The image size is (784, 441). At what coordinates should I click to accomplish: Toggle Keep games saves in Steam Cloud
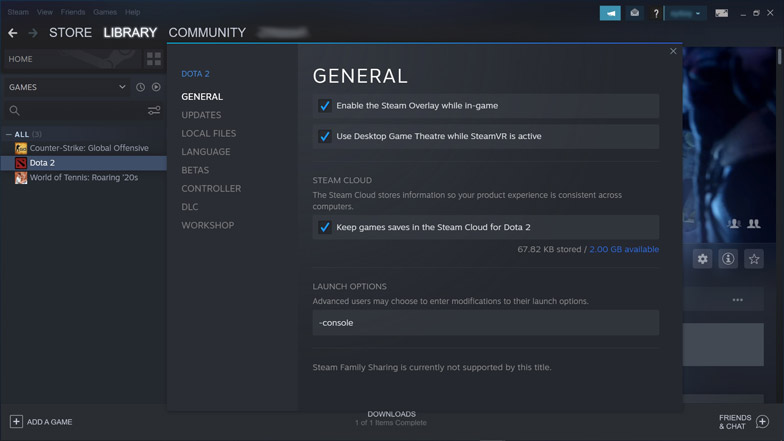324,228
